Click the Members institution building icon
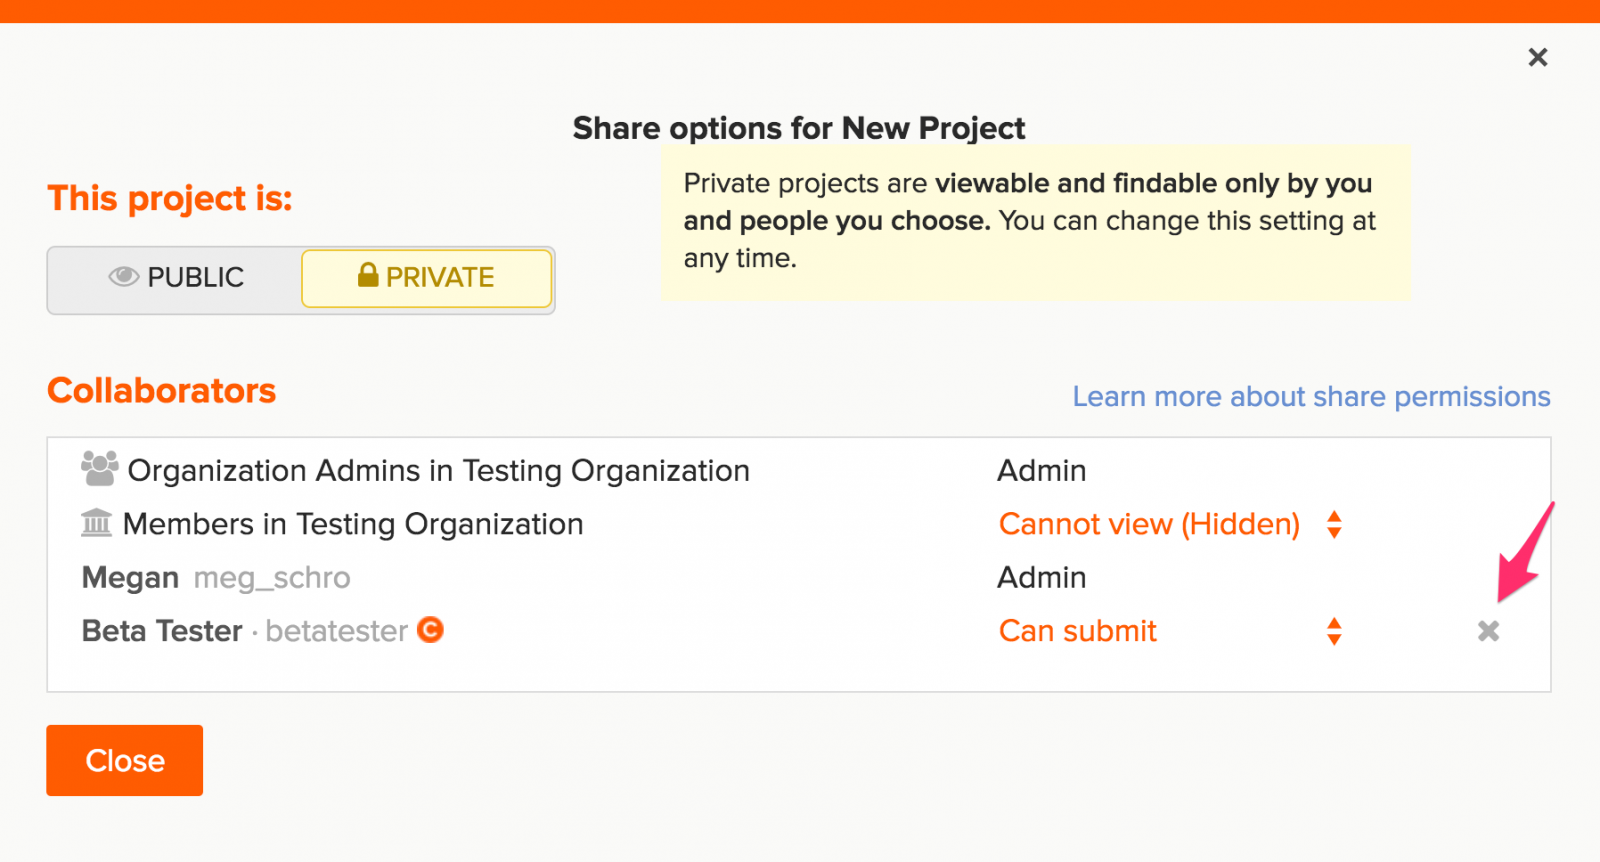Screen dimensions: 1600x862 pyautogui.click(x=96, y=523)
